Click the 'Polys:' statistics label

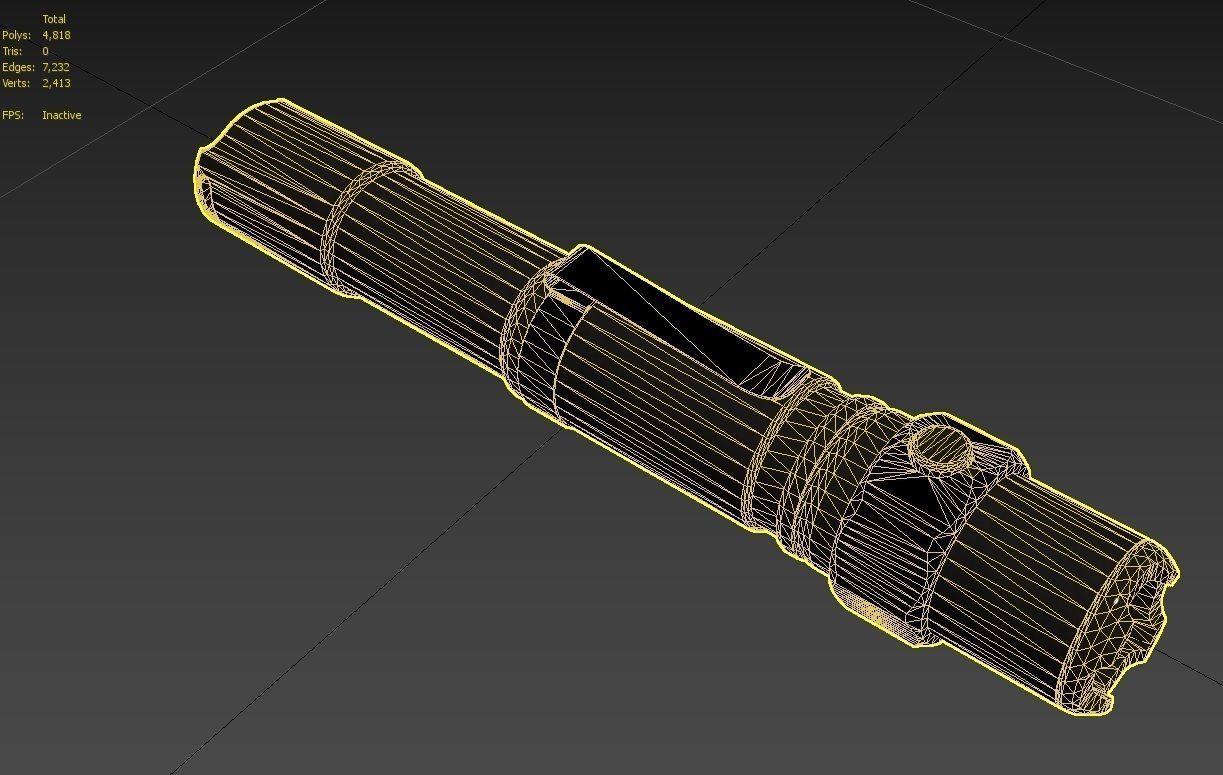[x=16, y=35]
